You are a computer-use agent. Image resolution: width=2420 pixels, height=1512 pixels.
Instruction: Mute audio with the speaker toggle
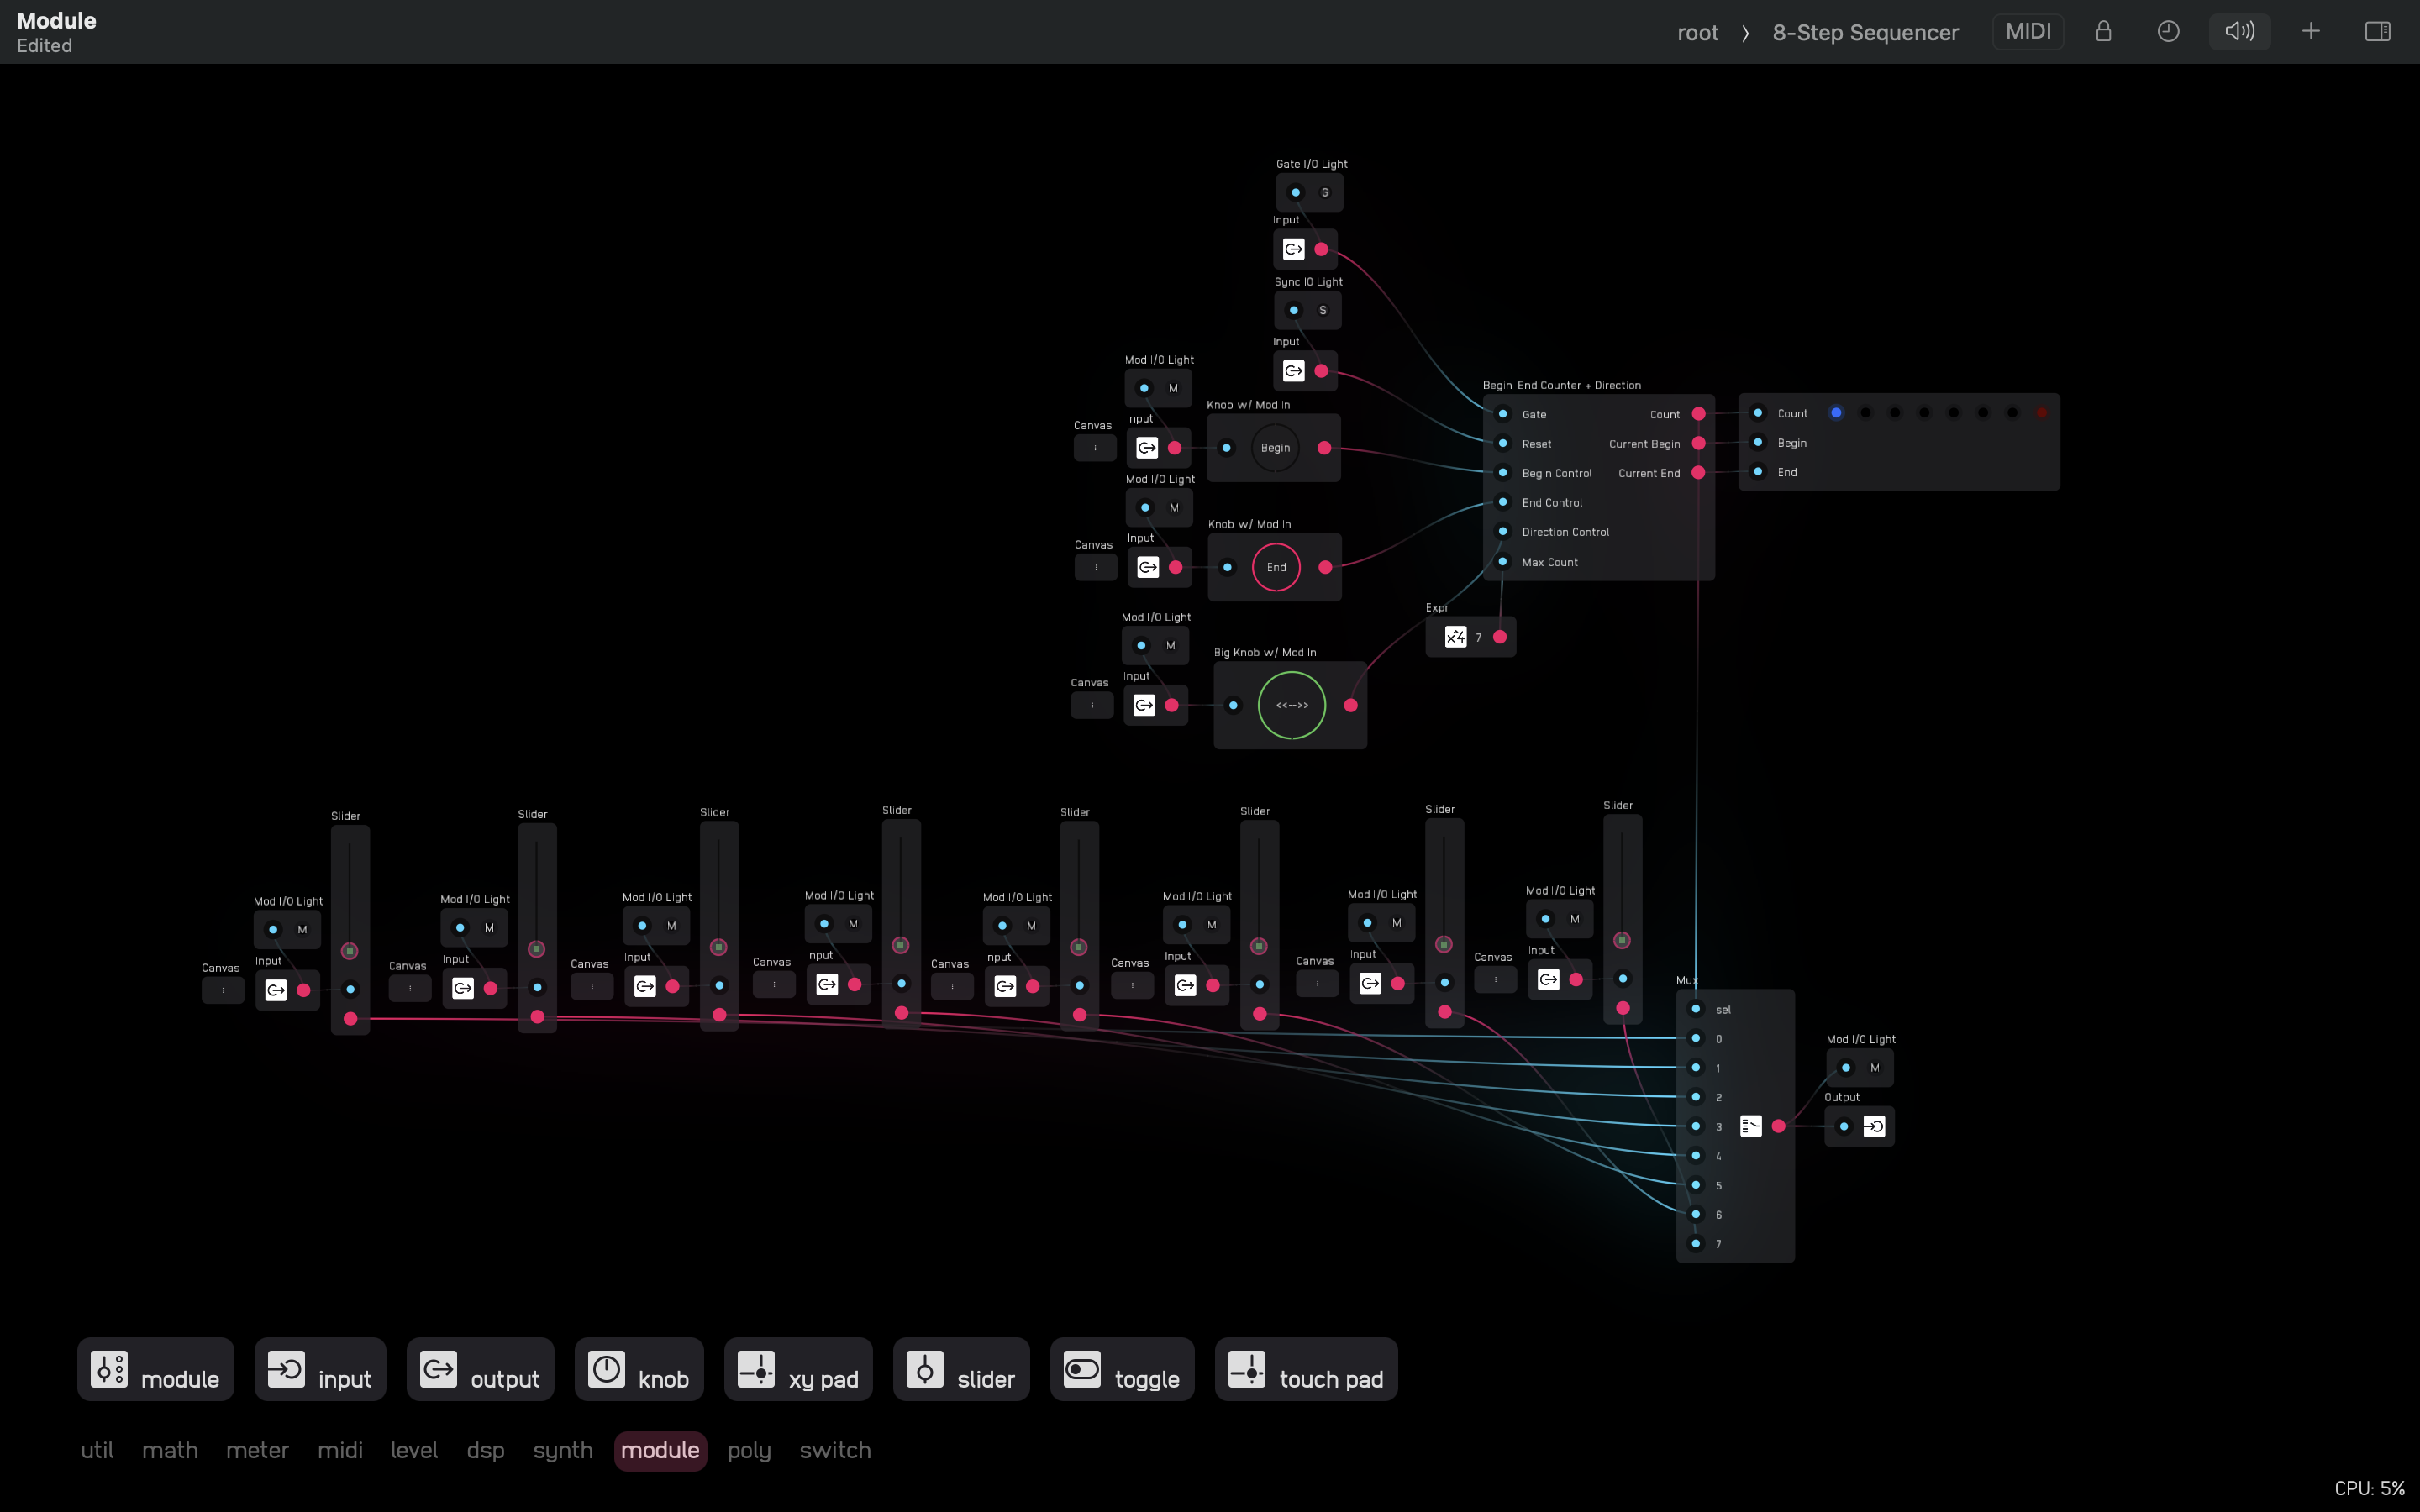pyautogui.click(x=2239, y=31)
